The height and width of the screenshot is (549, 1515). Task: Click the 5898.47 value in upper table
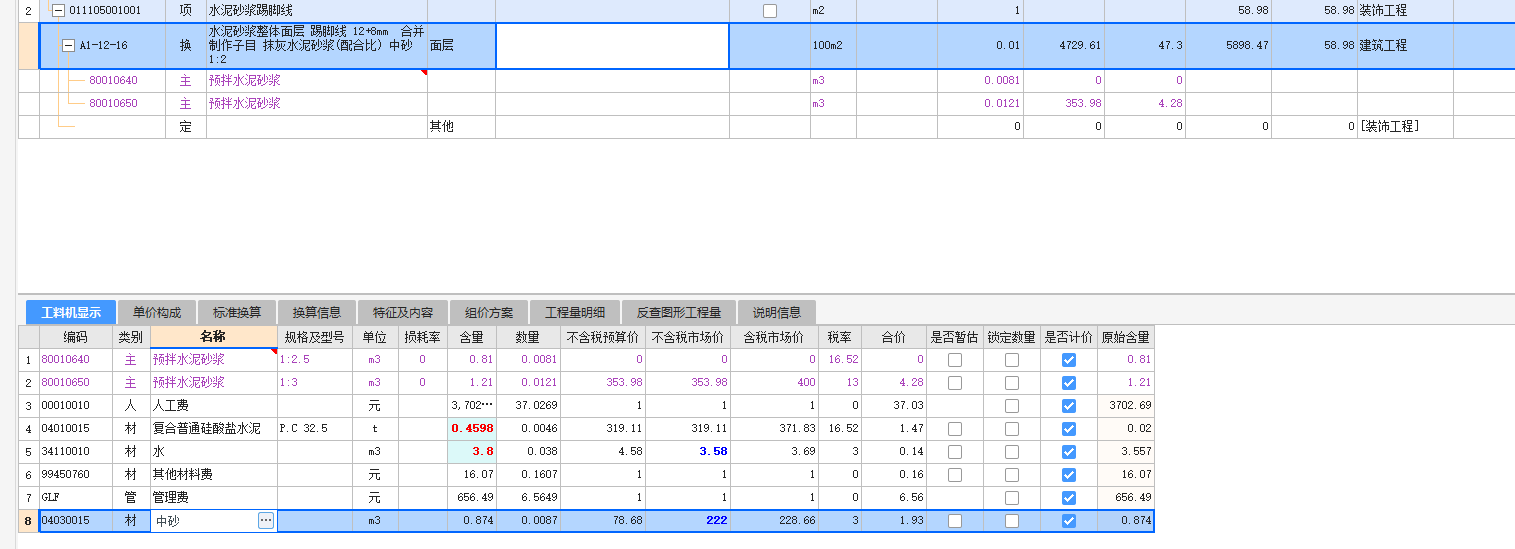[x=1228, y=45]
